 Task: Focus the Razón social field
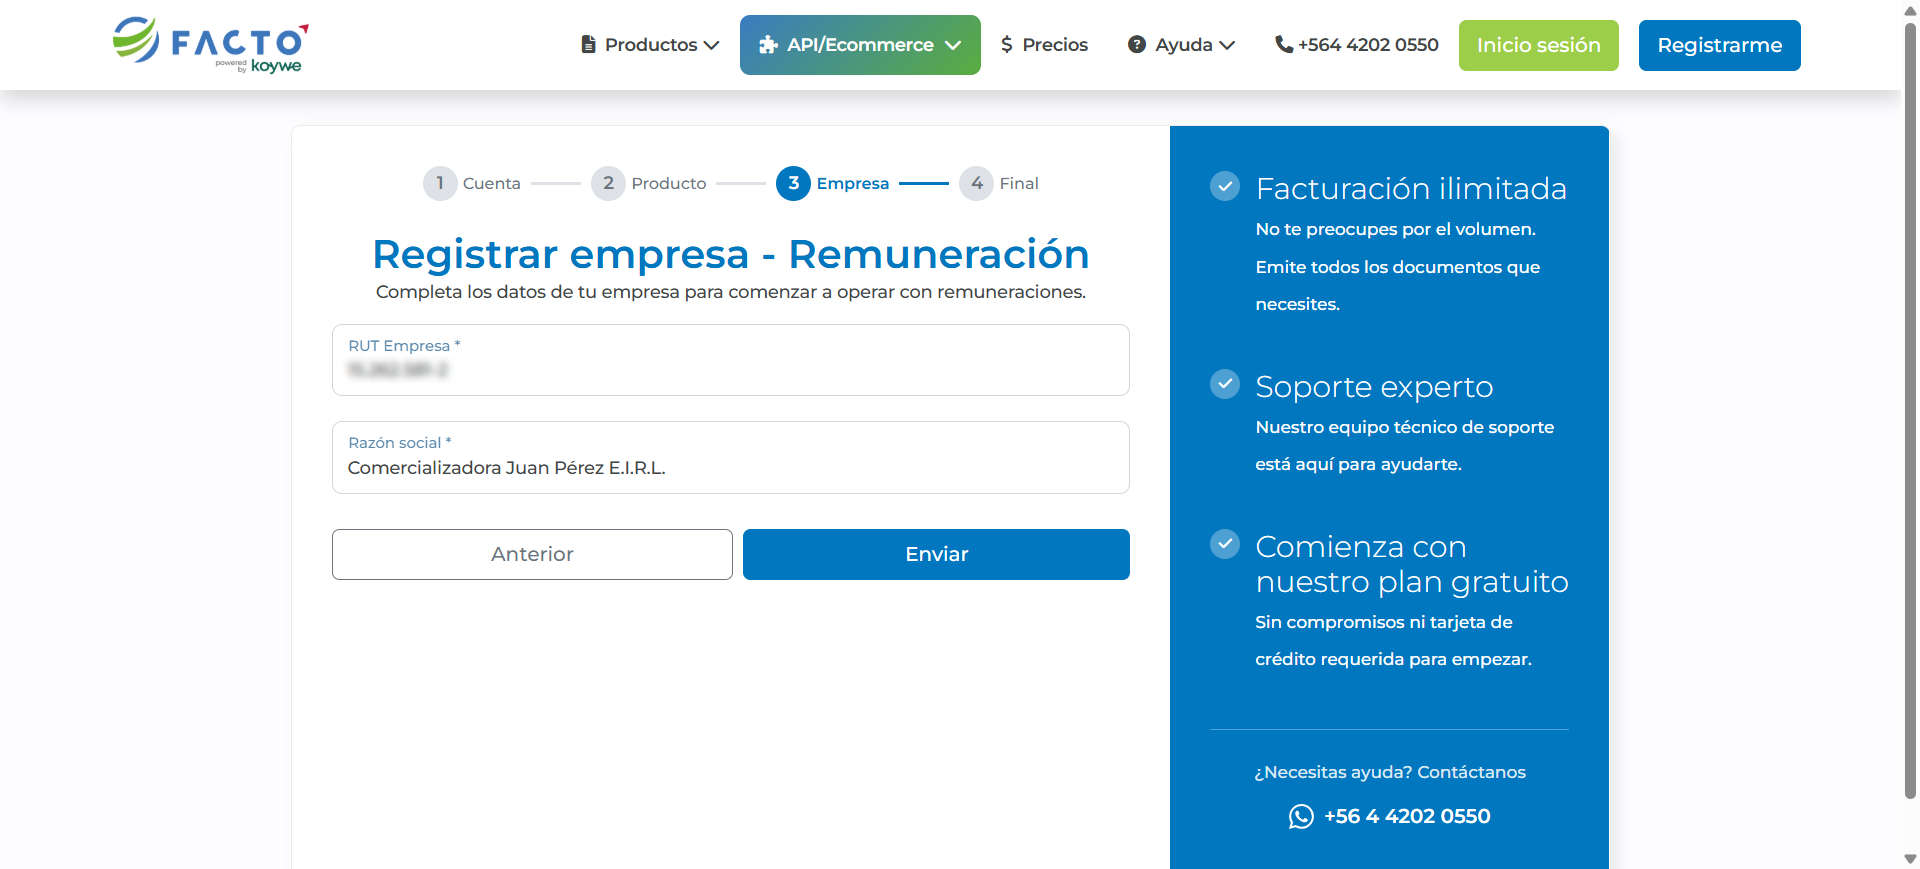point(731,457)
